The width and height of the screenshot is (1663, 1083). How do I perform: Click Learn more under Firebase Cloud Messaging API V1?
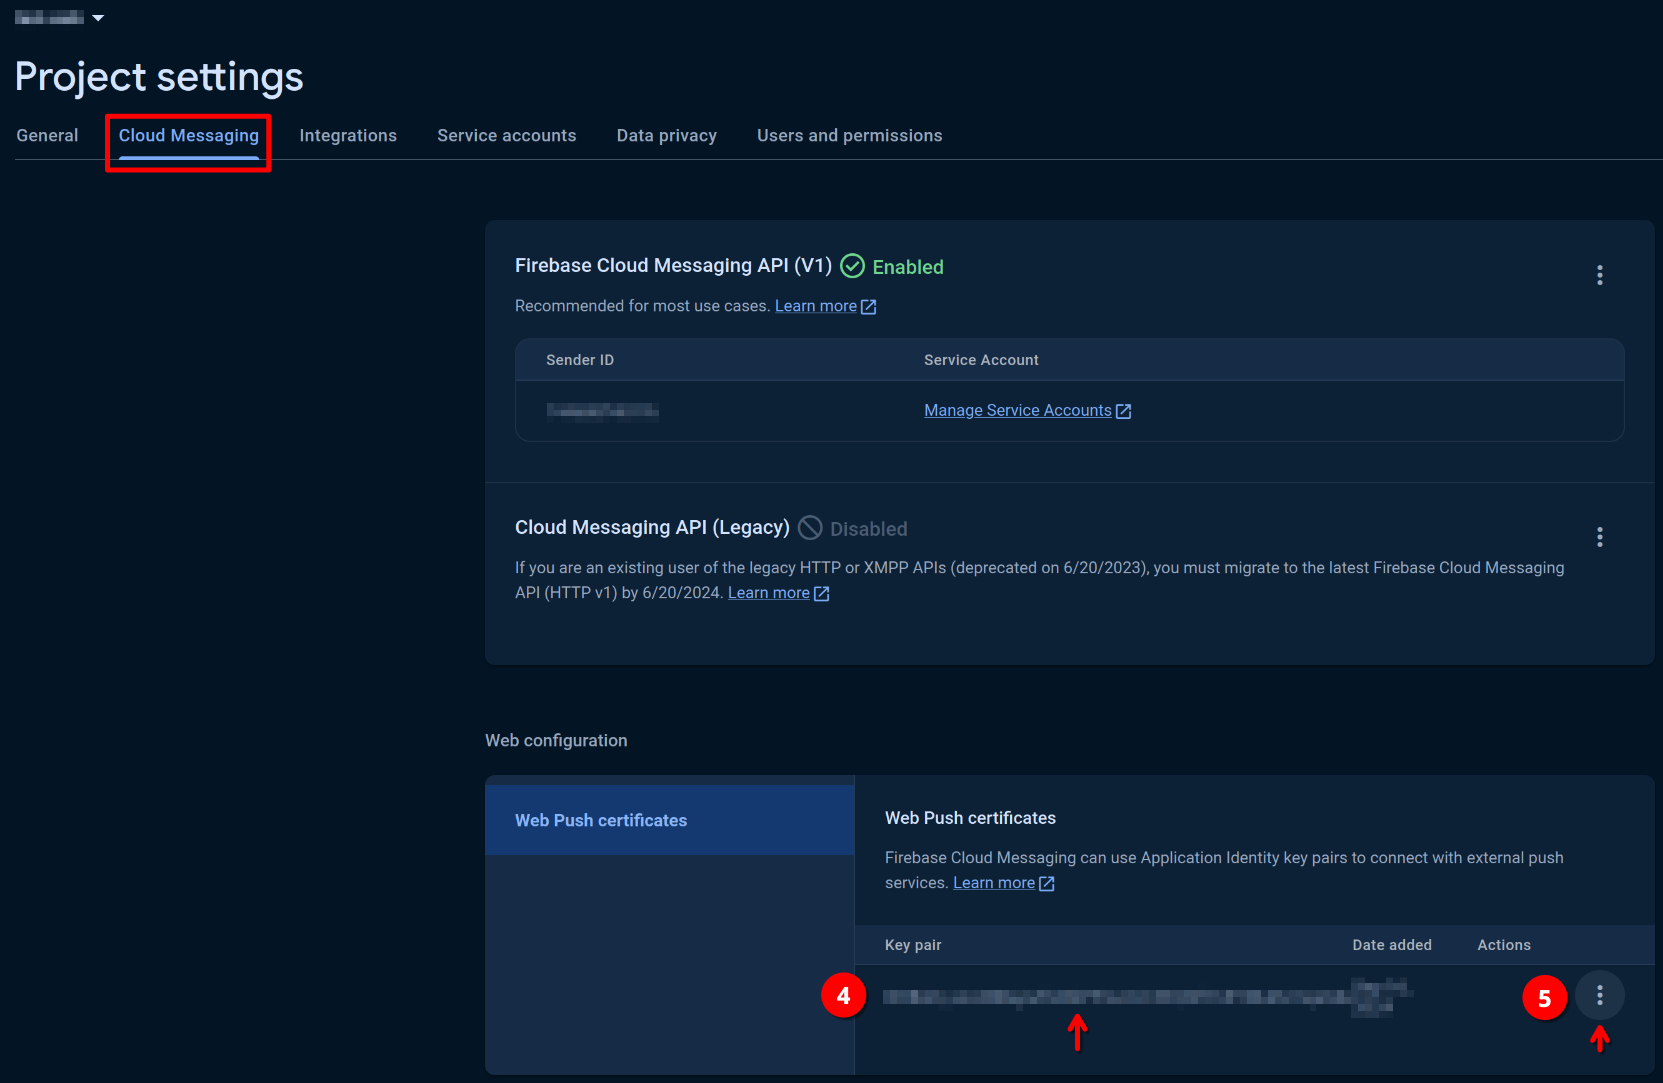coord(816,306)
